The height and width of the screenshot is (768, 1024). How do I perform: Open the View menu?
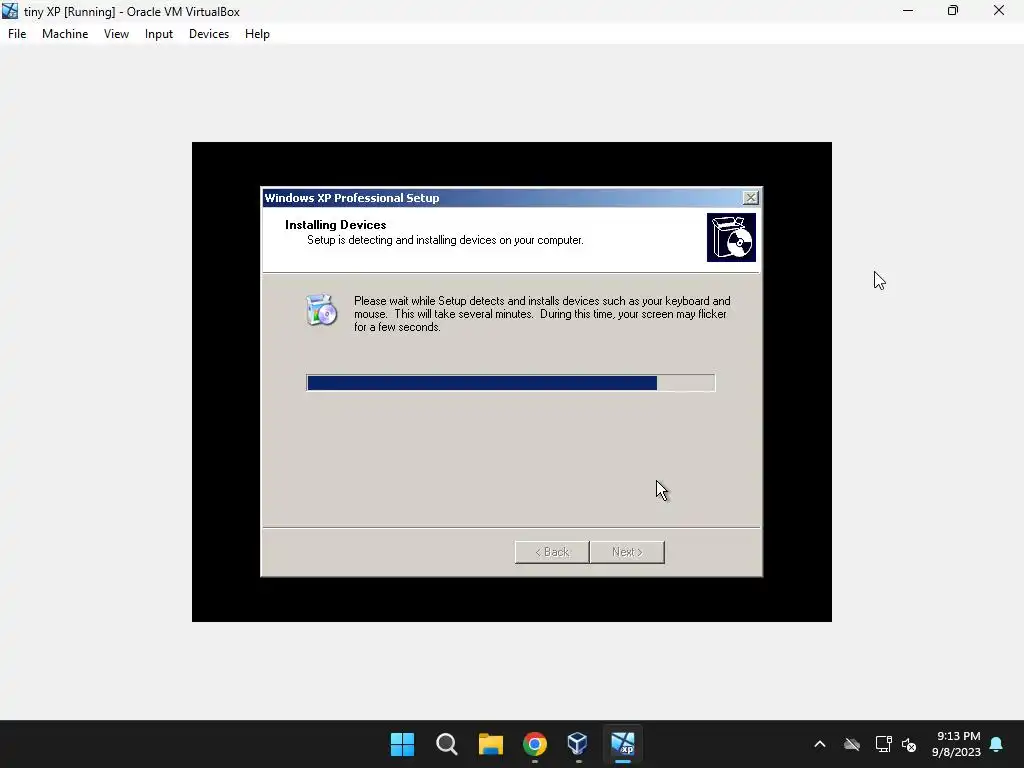pyautogui.click(x=116, y=34)
